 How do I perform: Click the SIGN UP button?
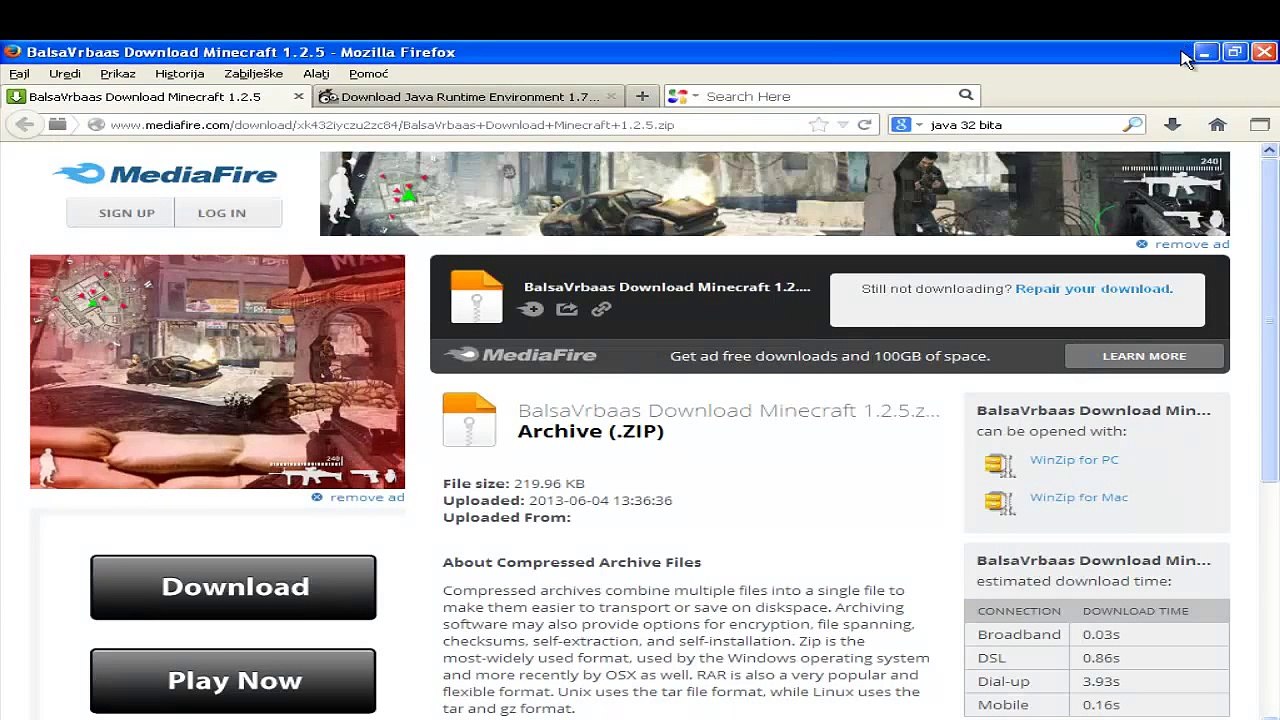[x=121, y=213]
